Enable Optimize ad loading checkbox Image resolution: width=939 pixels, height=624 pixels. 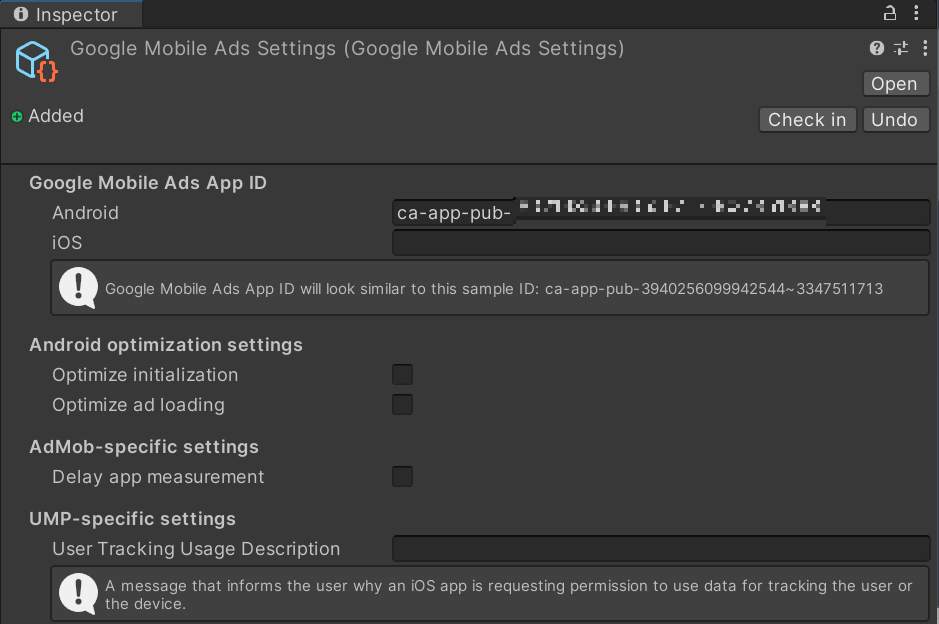(x=402, y=405)
